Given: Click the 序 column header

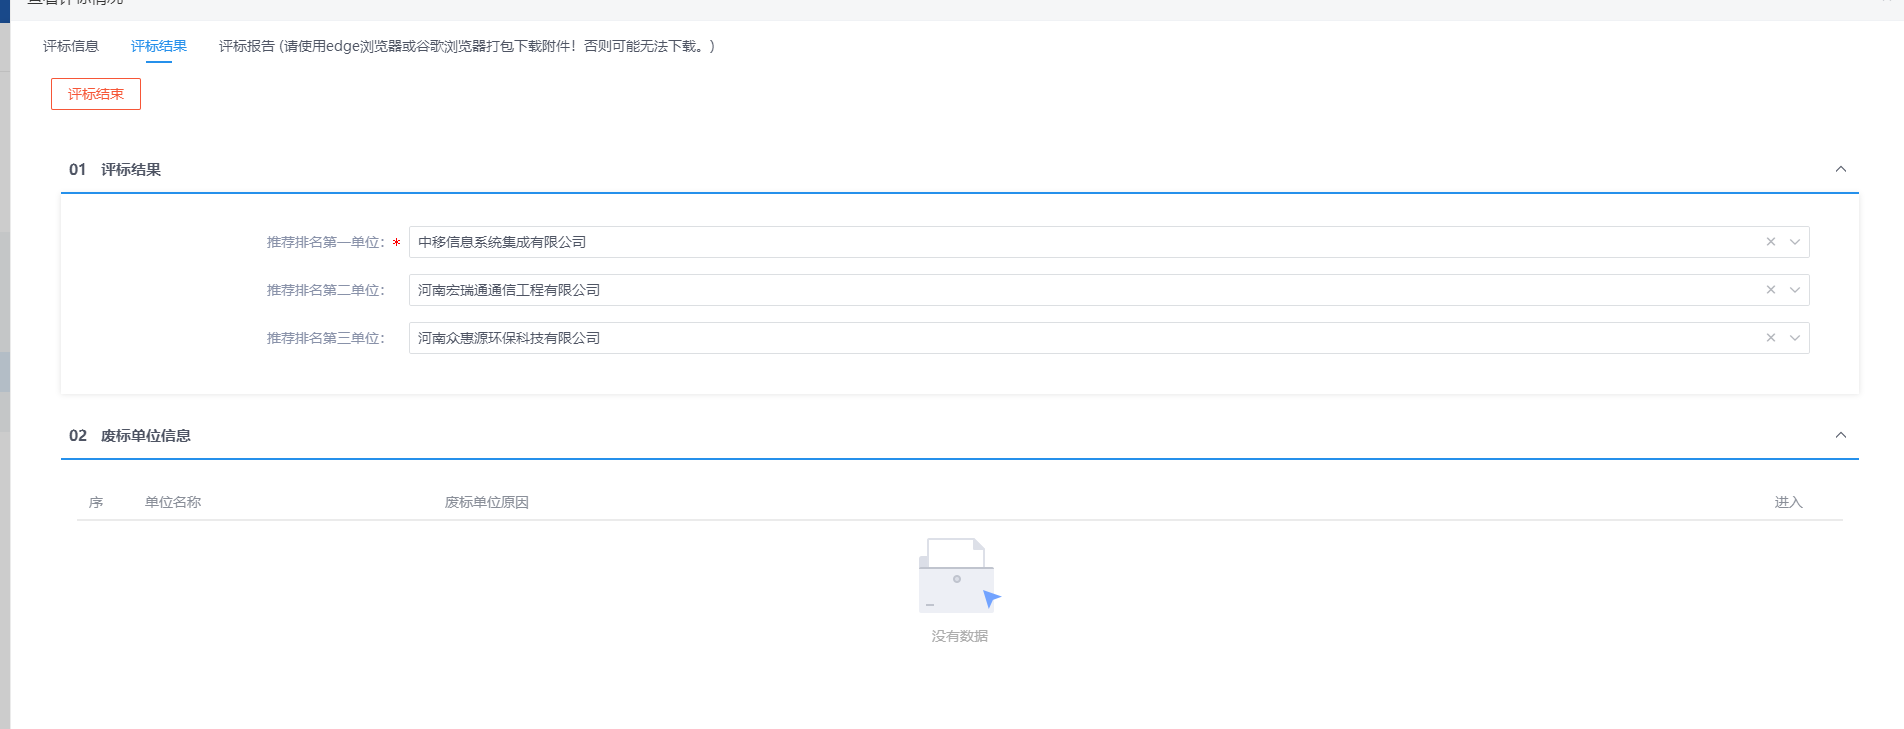Looking at the screenshot, I should click(x=96, y=502).
